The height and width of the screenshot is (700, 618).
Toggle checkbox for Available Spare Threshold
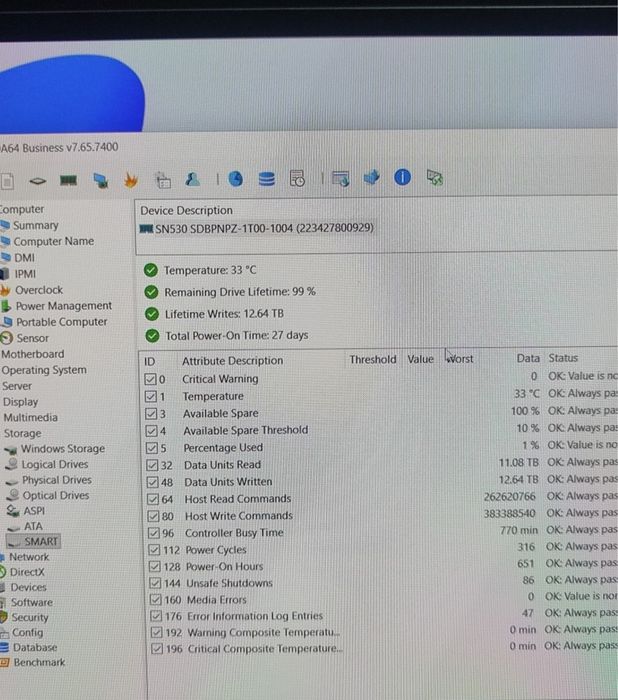click(151, 431)
